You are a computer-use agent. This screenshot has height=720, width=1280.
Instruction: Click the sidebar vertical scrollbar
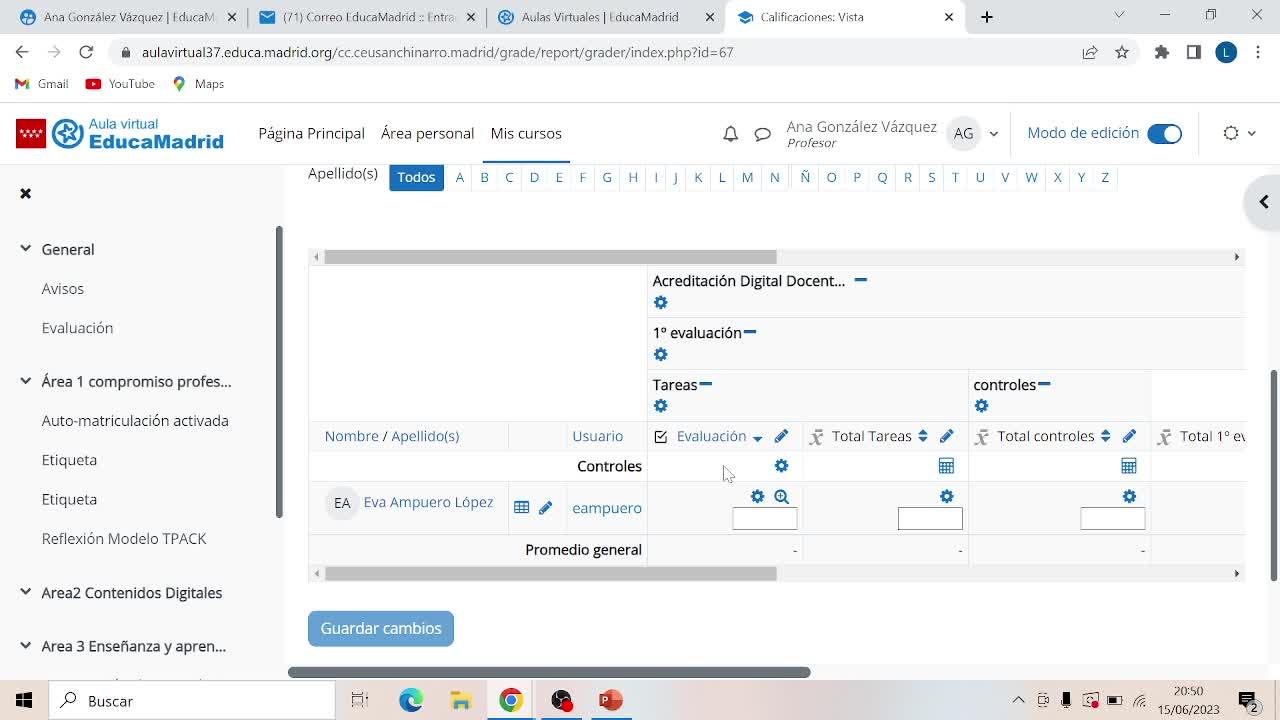pos(279,372)
